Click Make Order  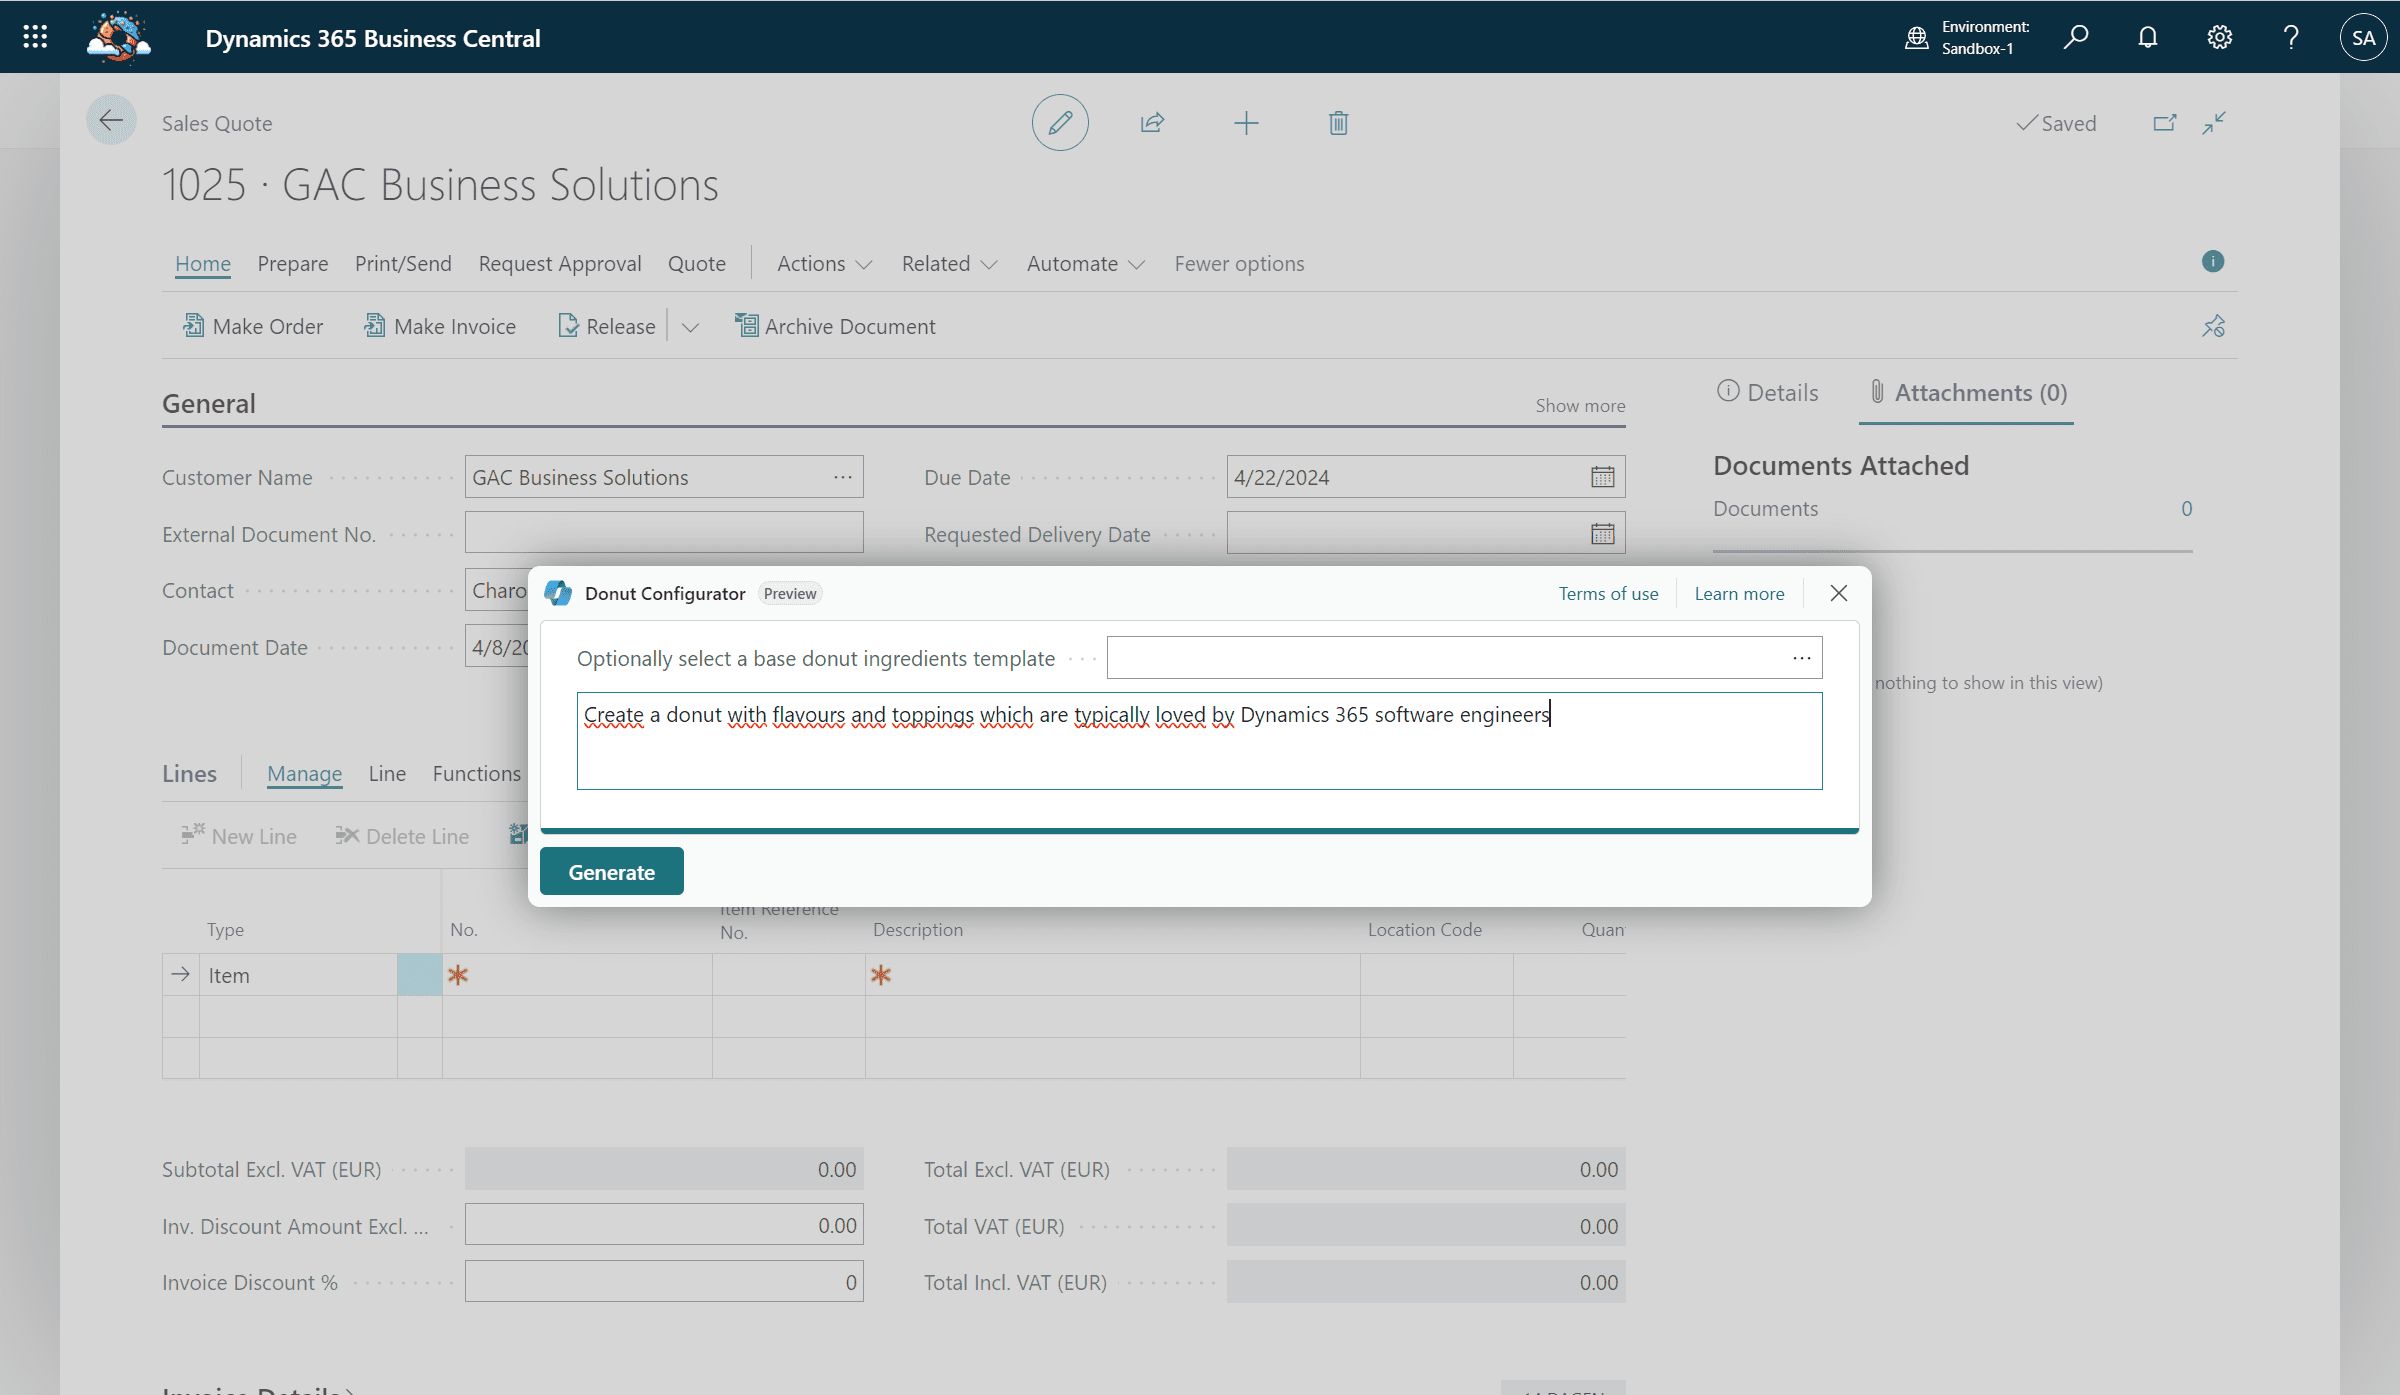[253, 326]
